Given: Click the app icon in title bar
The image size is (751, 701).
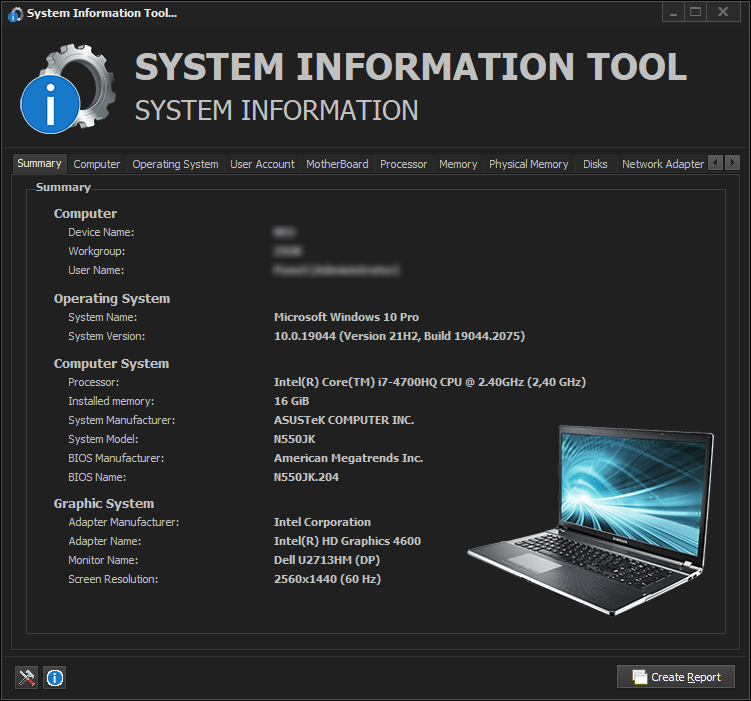Looking at the screenshot, I should (x=15, y=14).
